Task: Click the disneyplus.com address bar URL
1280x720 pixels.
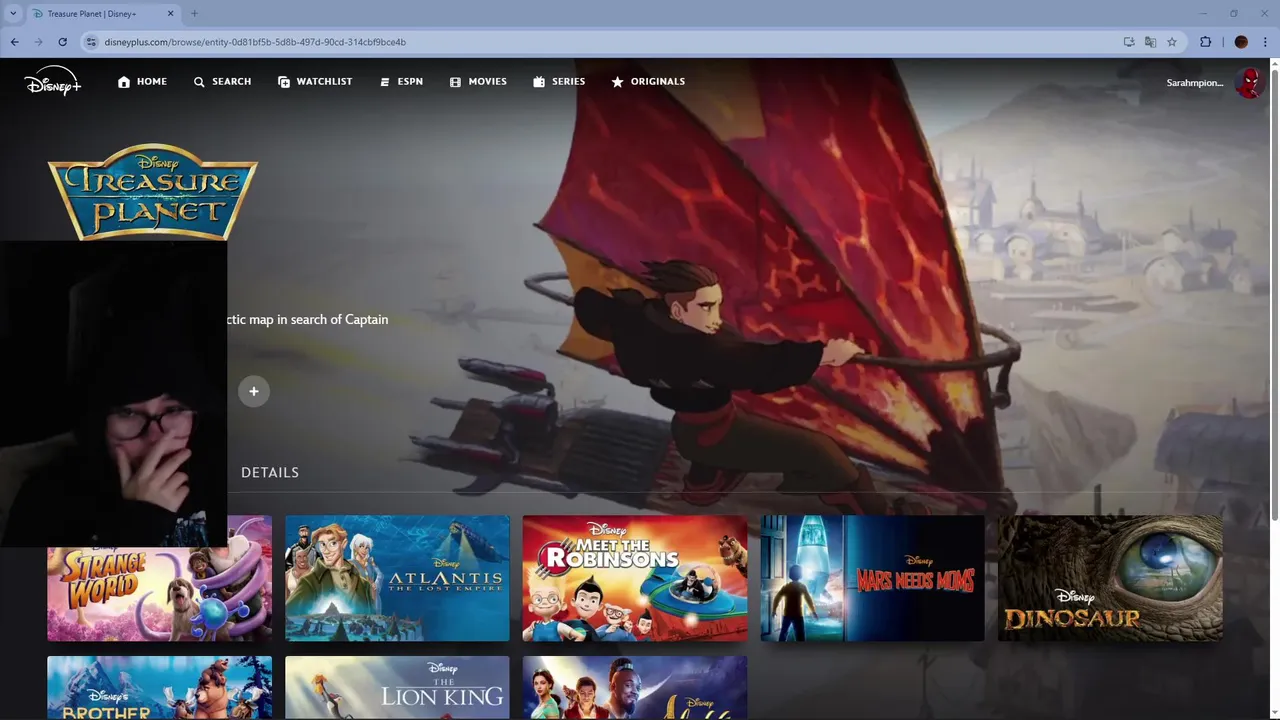Action: click(x=255, y=42)
